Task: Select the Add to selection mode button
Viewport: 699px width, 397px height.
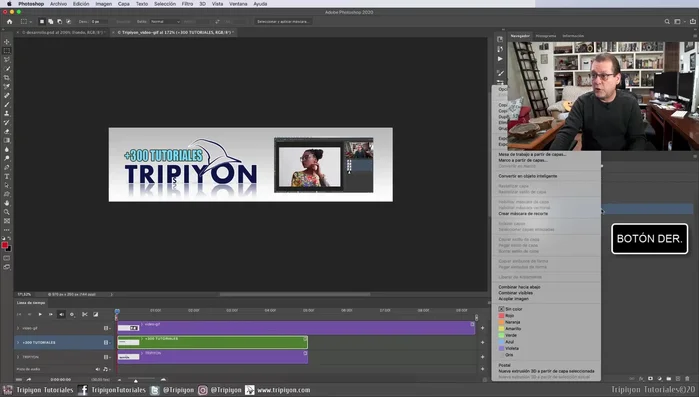Action: coord(50,21)
